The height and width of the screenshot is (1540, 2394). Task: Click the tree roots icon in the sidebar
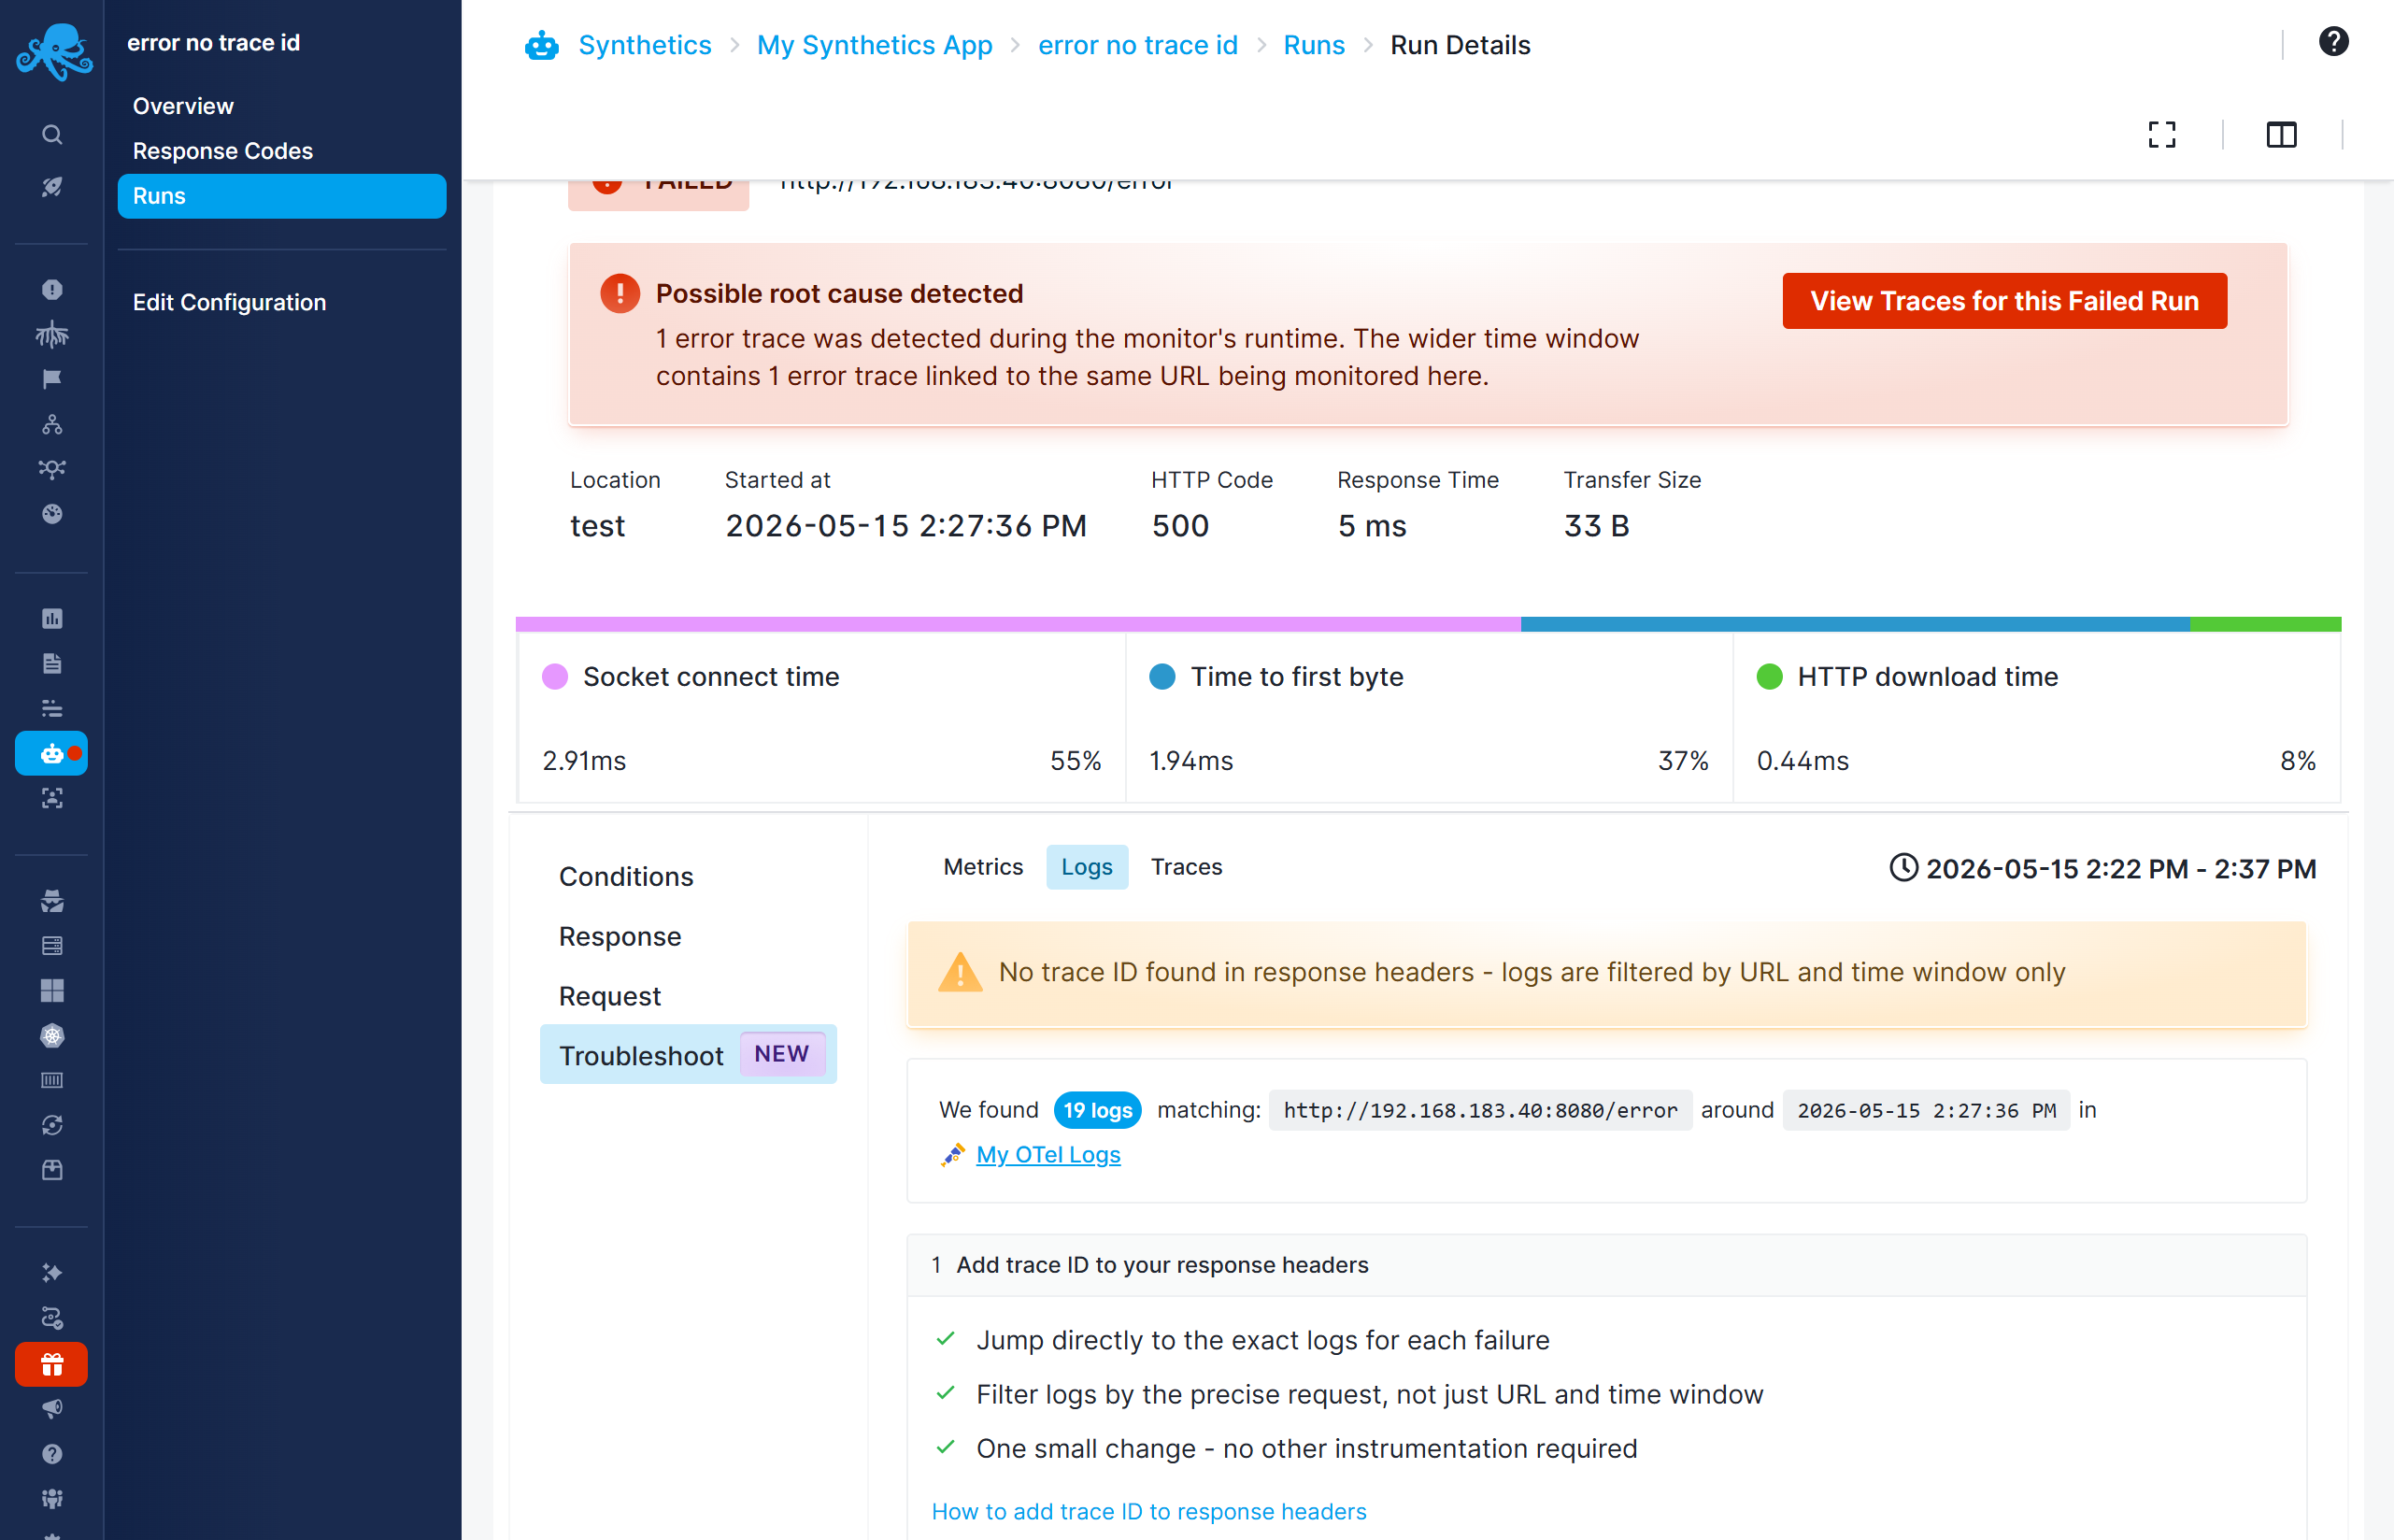coord(52,334)
